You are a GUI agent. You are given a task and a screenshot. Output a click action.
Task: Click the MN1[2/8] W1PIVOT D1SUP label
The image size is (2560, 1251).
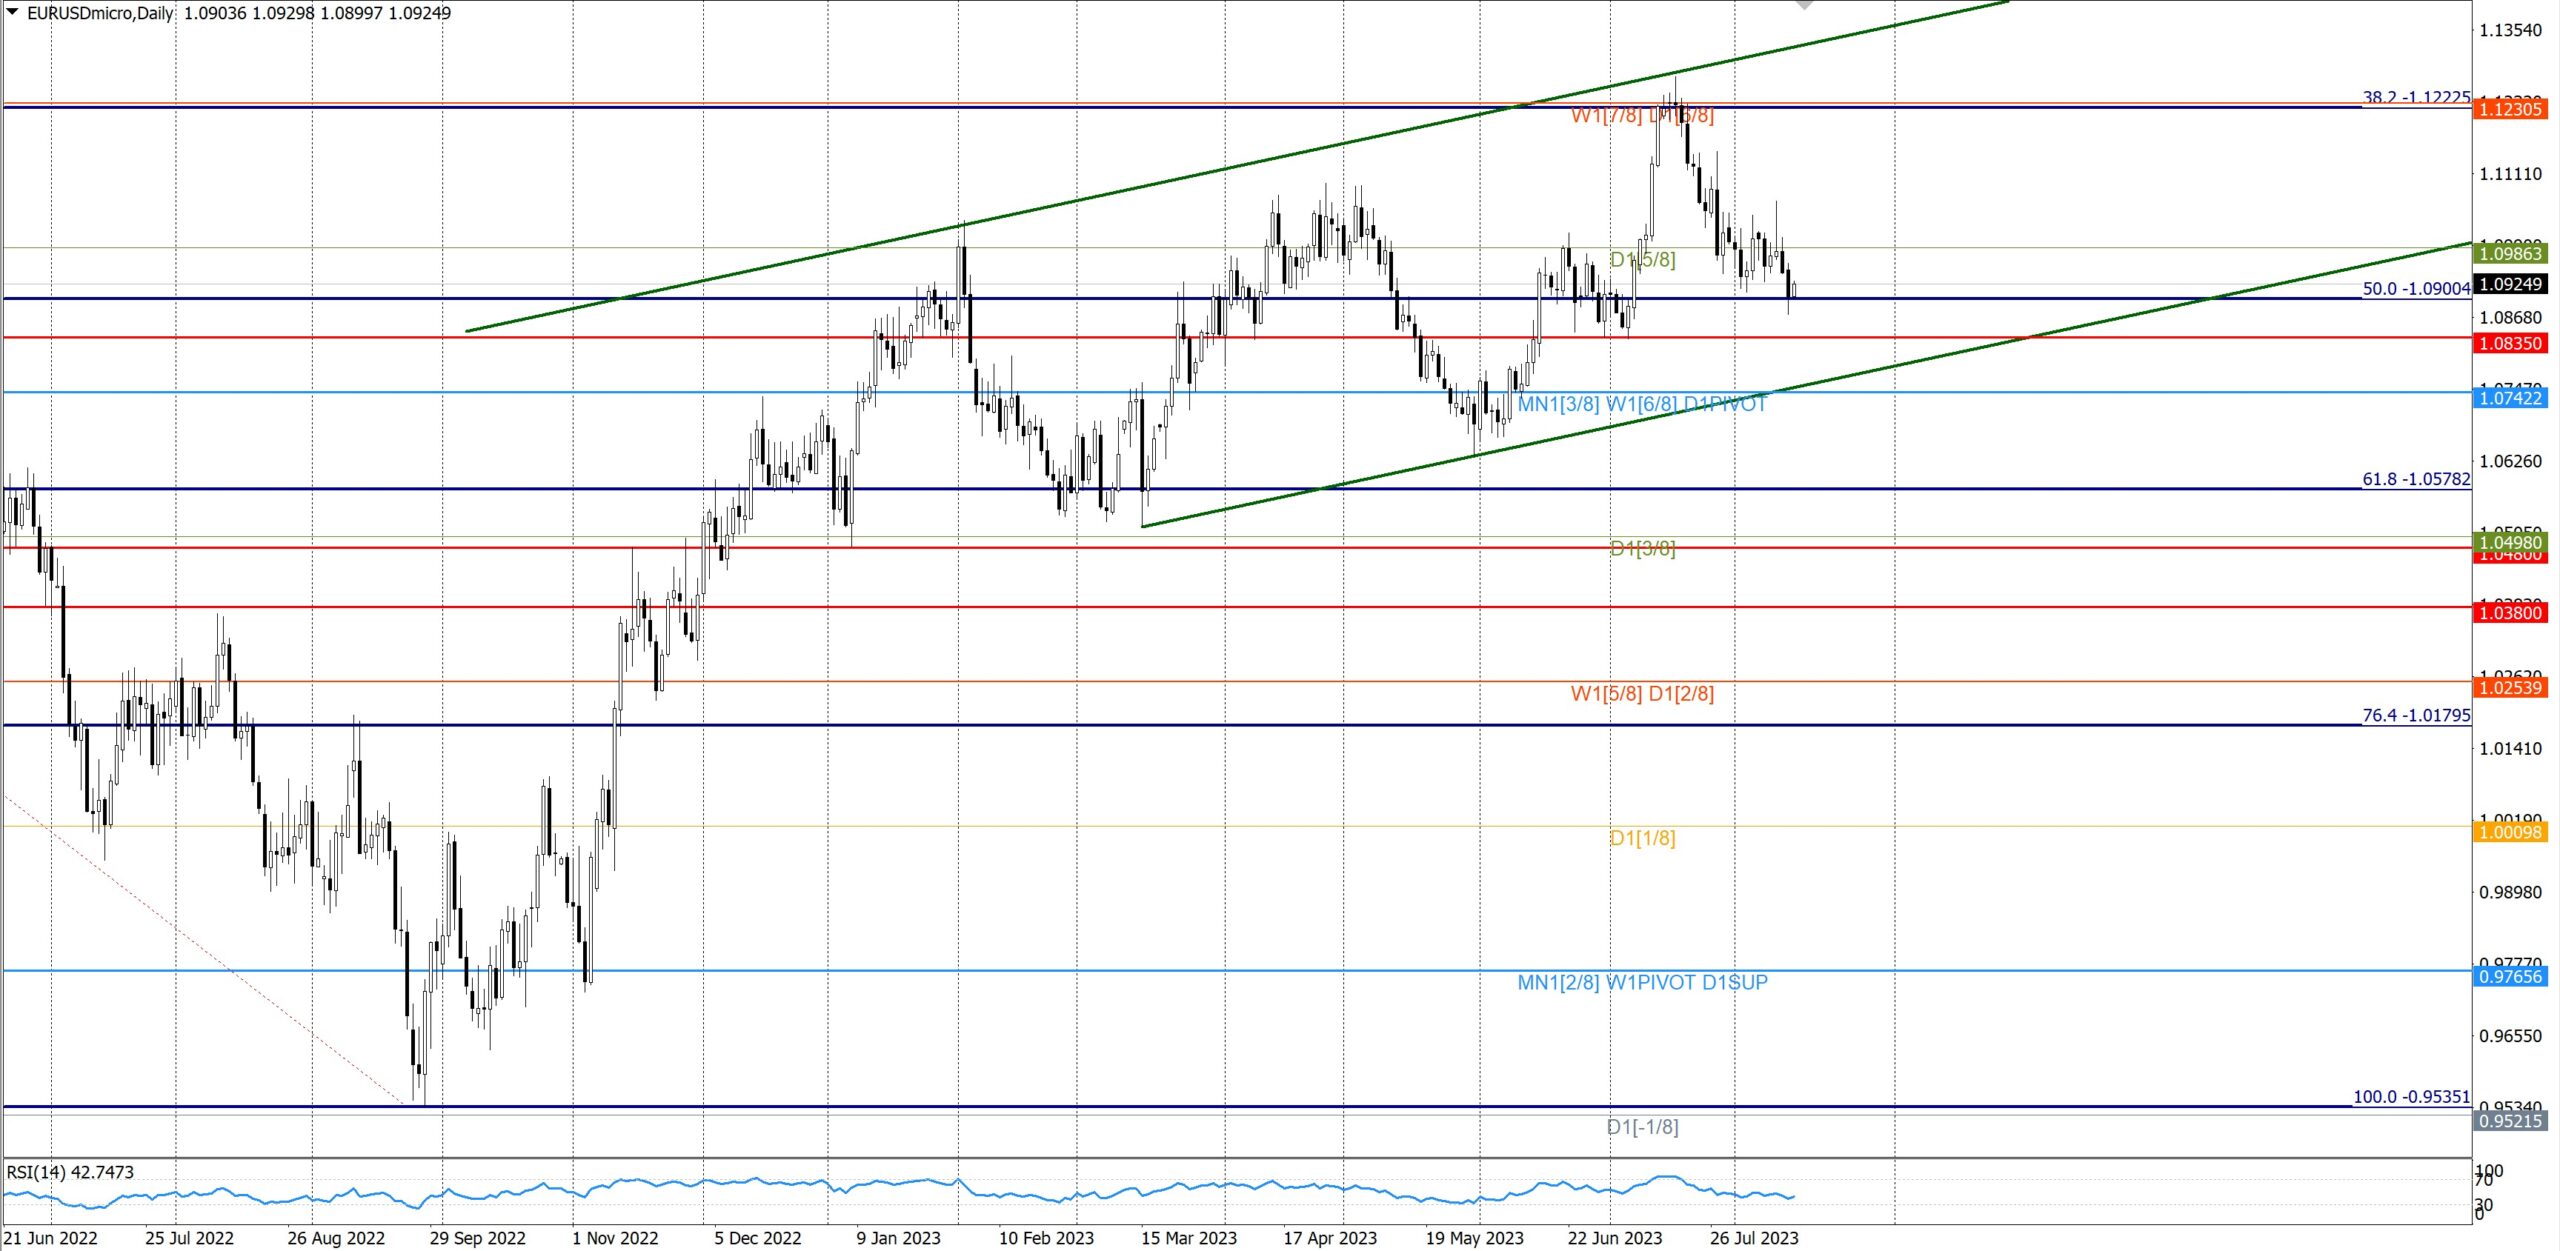click(x=1642, y=982)
